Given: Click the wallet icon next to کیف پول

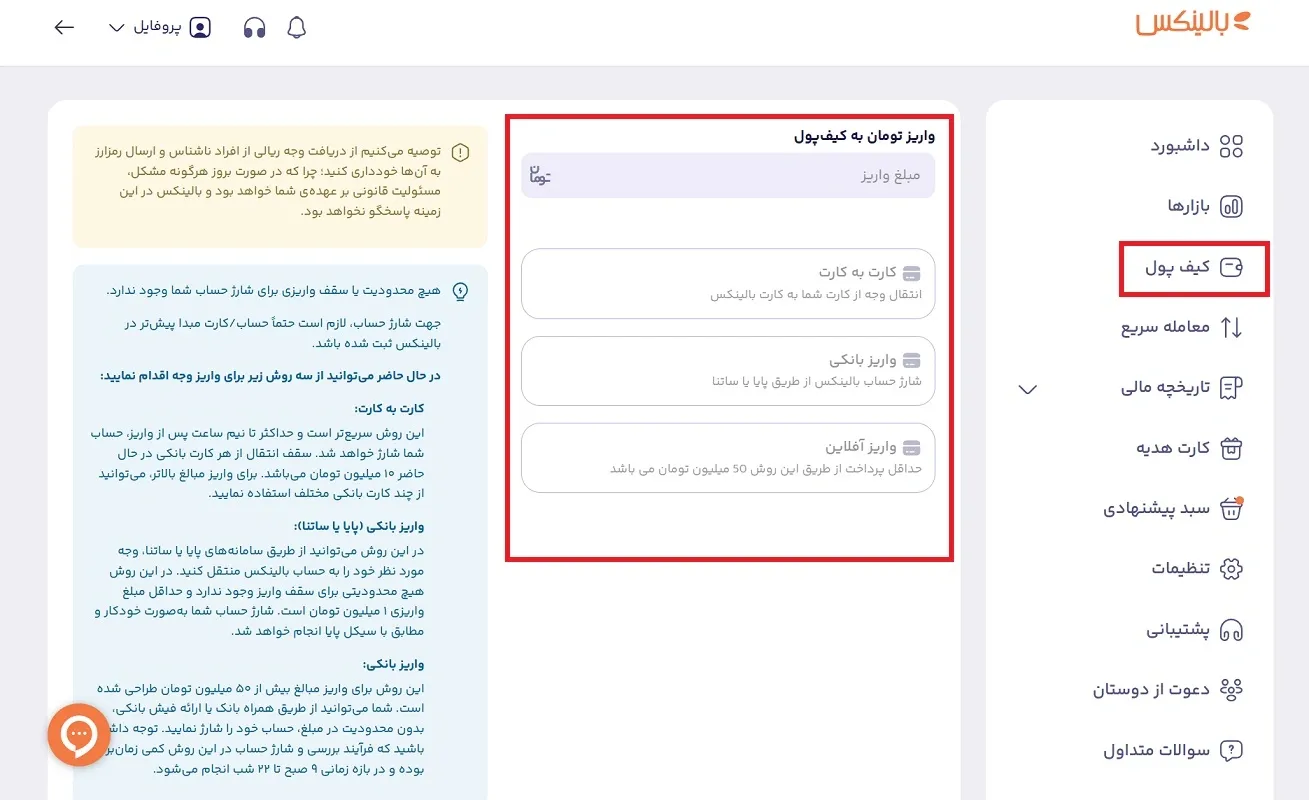Looking at the screenshot, I should 1232,268.
